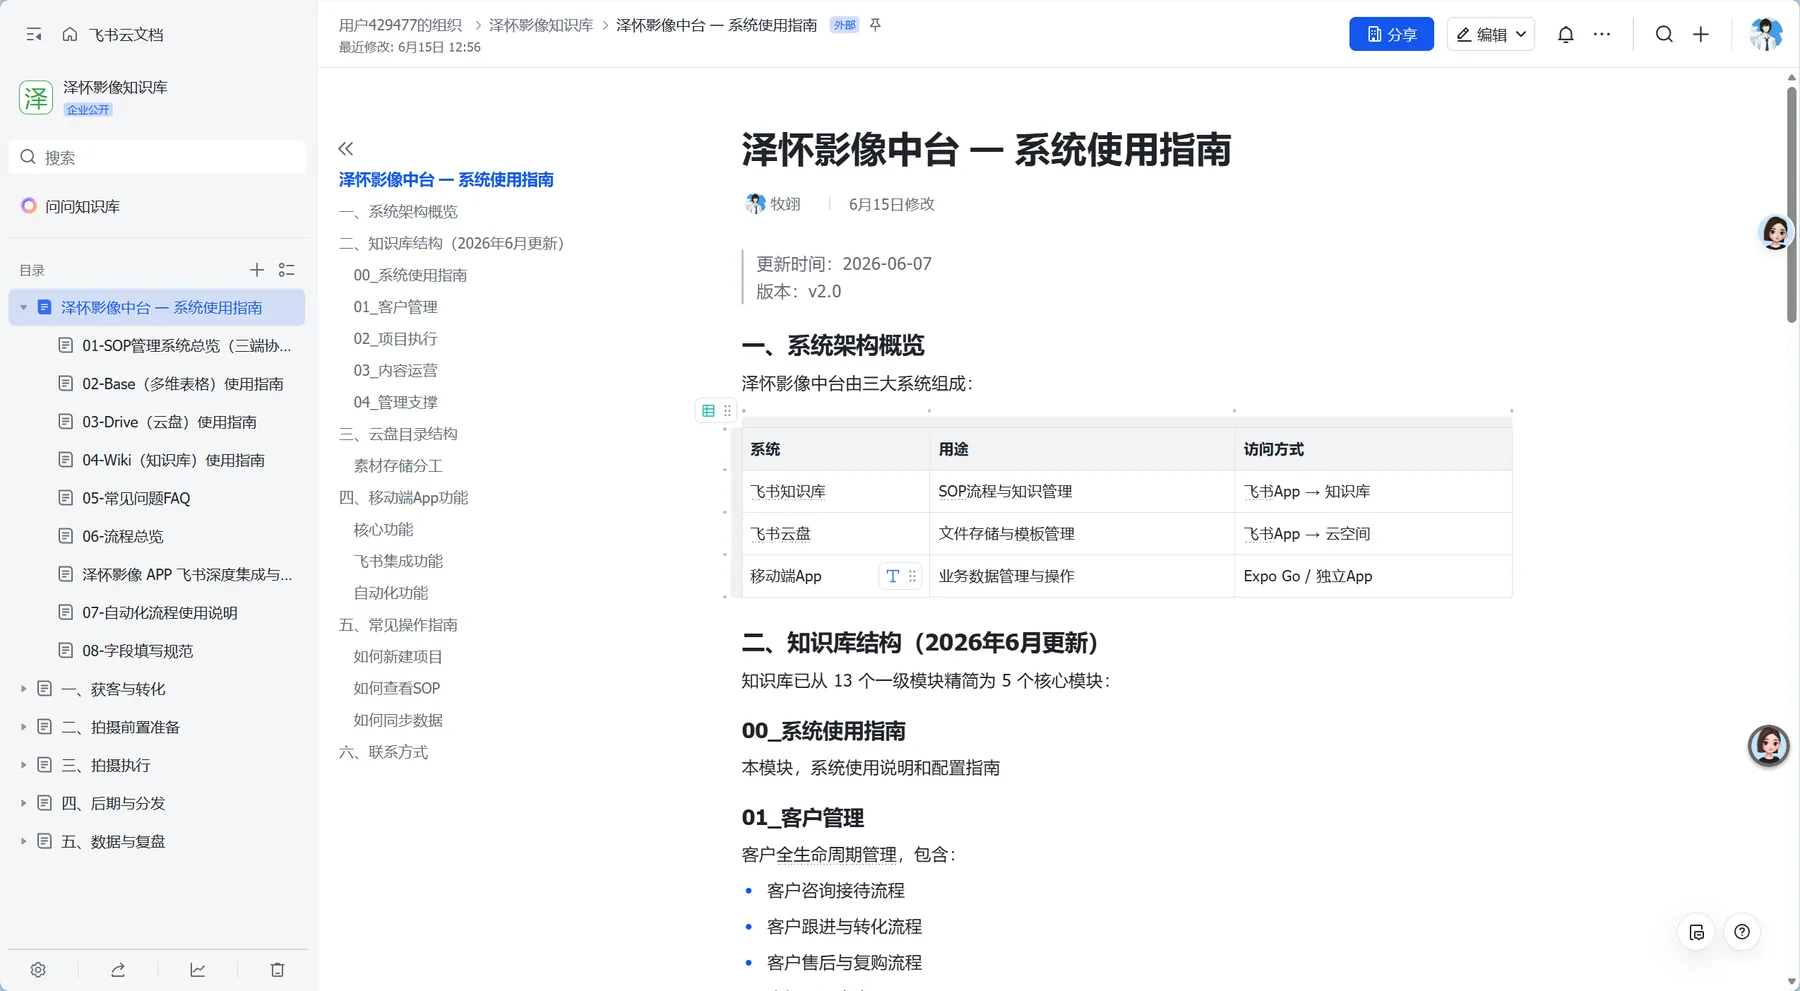Collapse 泽怀影像中台 — 系统使用指南 tree node
Image resolution: width=1800 pixels, height=991 pixels.
point(24,307)
